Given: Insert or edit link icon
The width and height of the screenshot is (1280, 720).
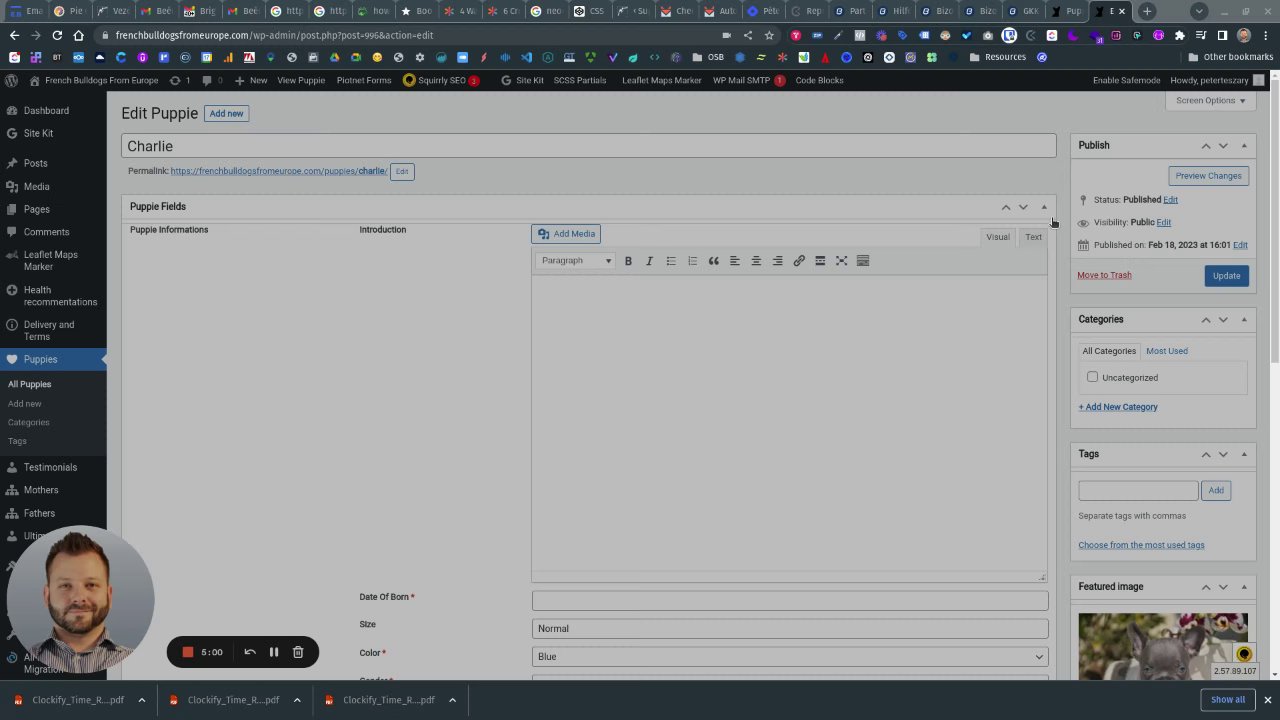Looking at the screenshot, I should click(799, 261).
